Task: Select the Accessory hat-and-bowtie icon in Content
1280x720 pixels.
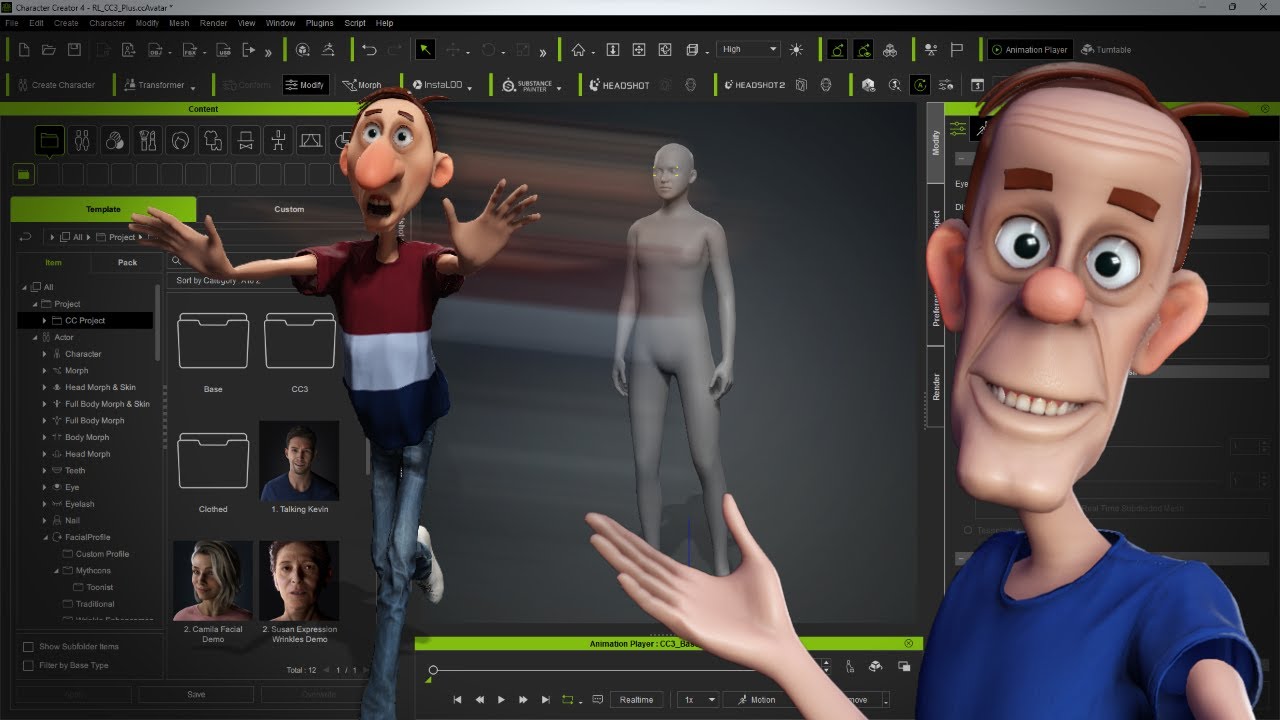Action: (x=245, y=141)
